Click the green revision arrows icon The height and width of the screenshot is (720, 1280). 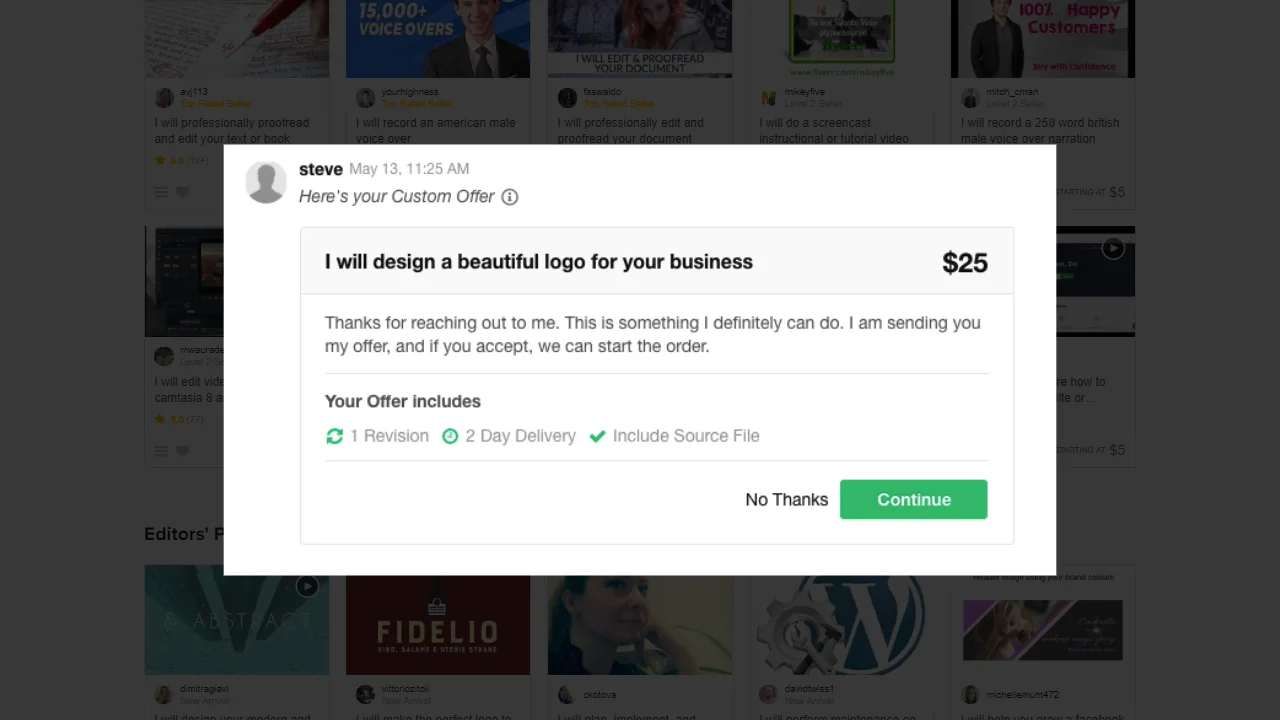pyautogui.click(x=335, y=436)
